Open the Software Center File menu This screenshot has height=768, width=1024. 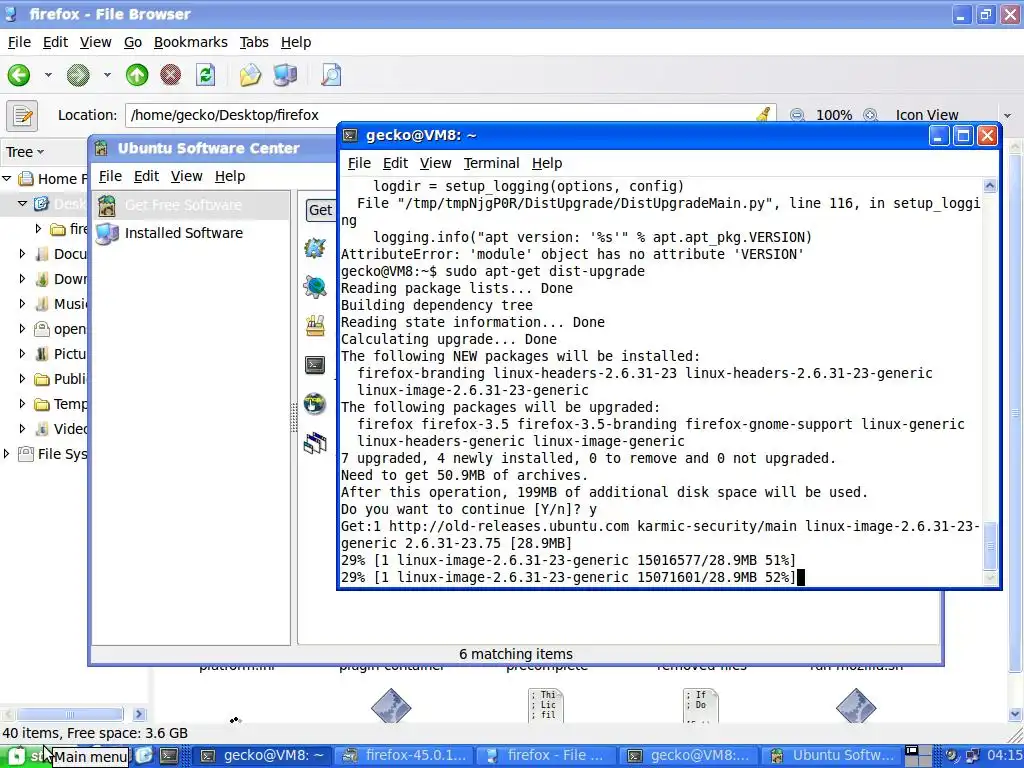coord(110,176)
